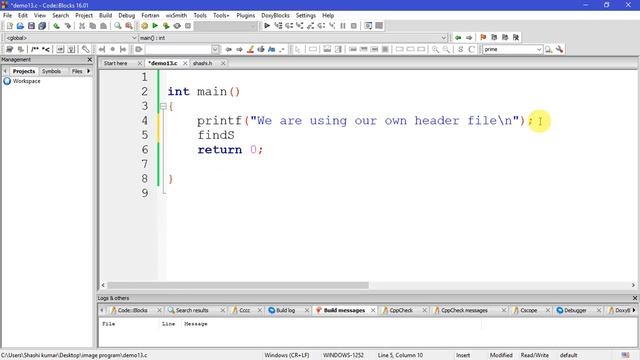Open the File menu
Screen dimensions: 640x360
pos(7,16)
